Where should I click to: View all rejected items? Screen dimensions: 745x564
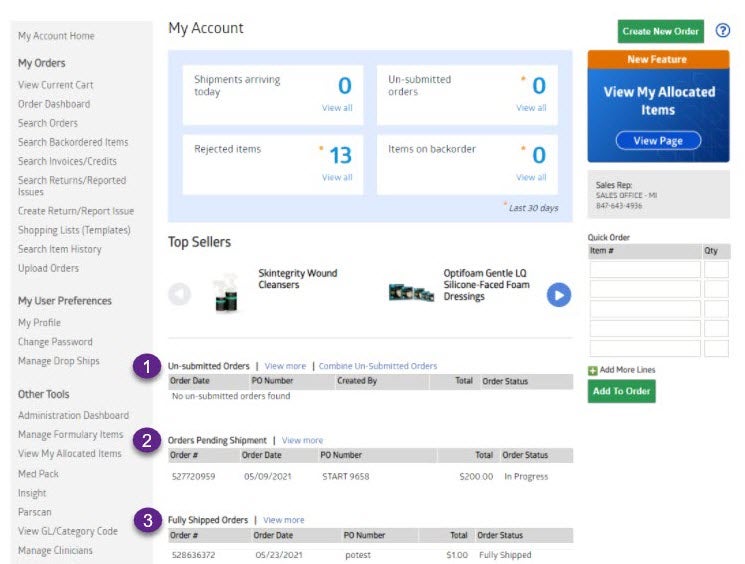coord(337,178)
